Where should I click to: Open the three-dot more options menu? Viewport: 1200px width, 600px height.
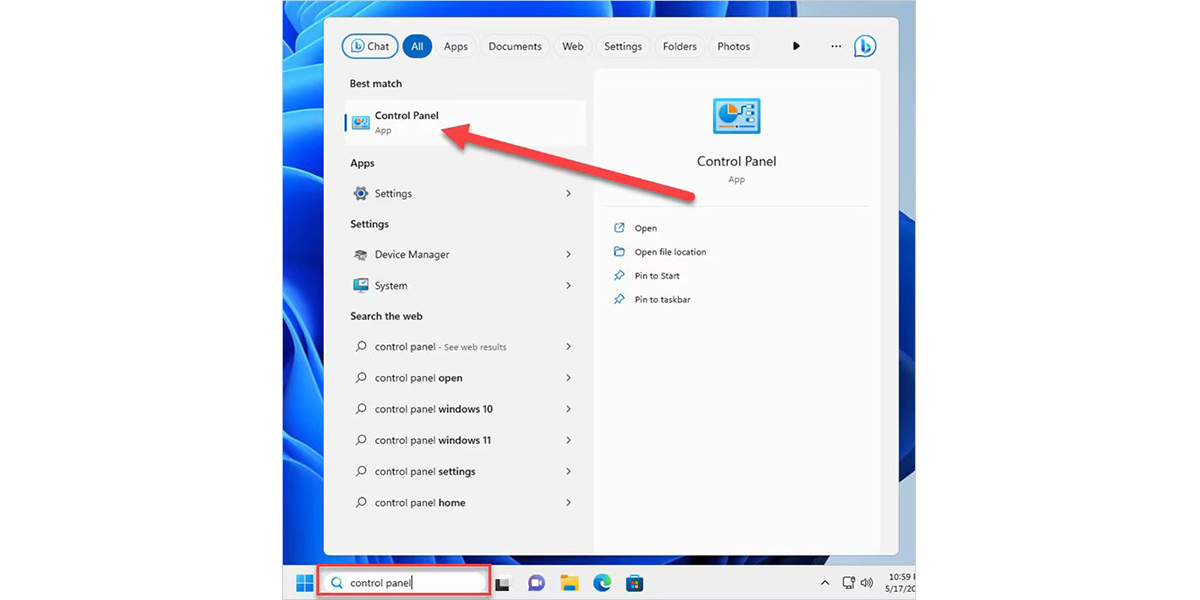tap(836, 46)
